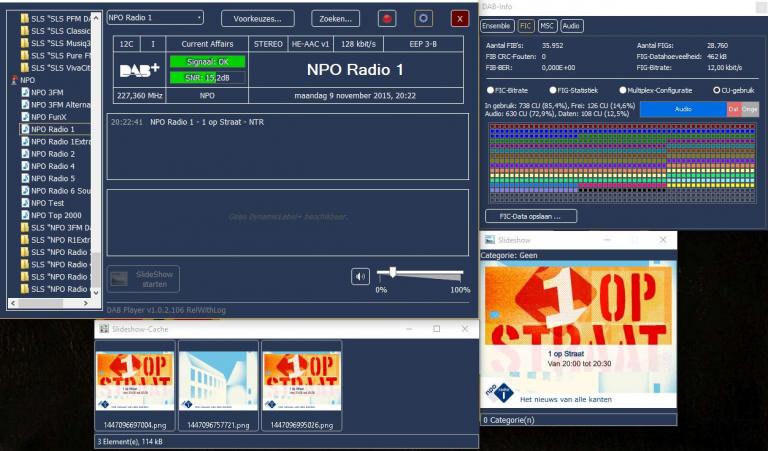
Task: Mute audio with the speaker icon
Action: [361, 276]
